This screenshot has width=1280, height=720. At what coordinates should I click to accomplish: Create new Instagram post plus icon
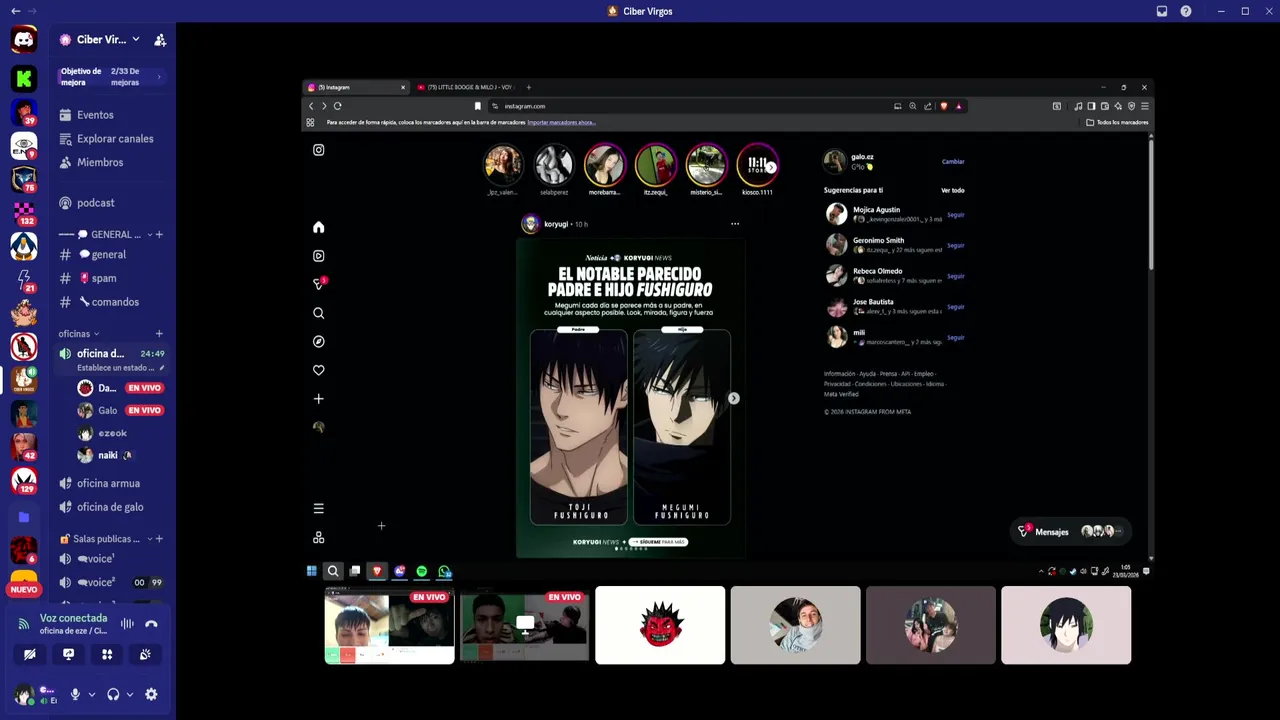pos(318,399)
